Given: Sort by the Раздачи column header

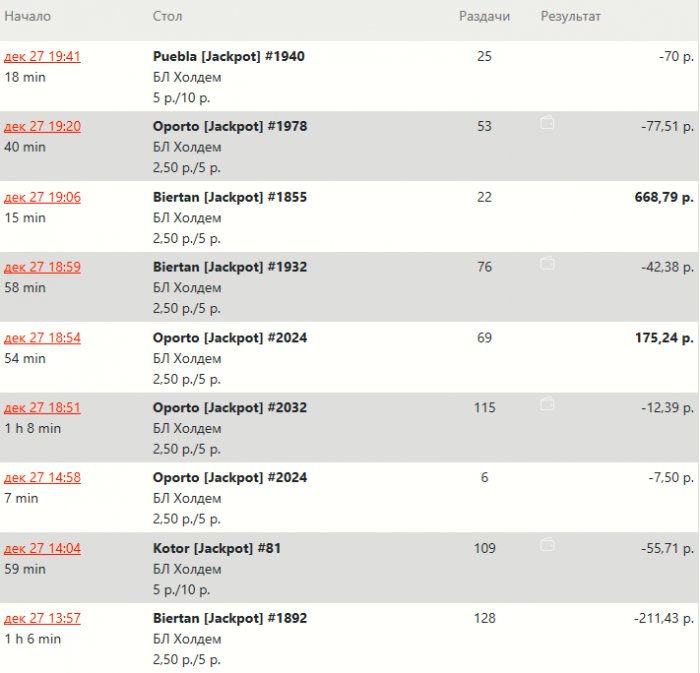Looking at the screenshot, I should click(x=484, y=17).
